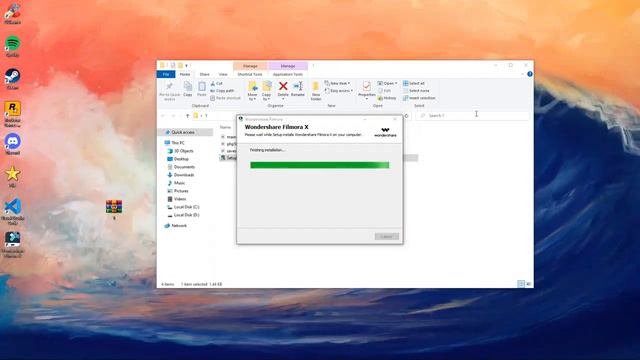Open the Shortcut Tools tab
This screenshot has height=360, width=640.
tap(250, 74)
